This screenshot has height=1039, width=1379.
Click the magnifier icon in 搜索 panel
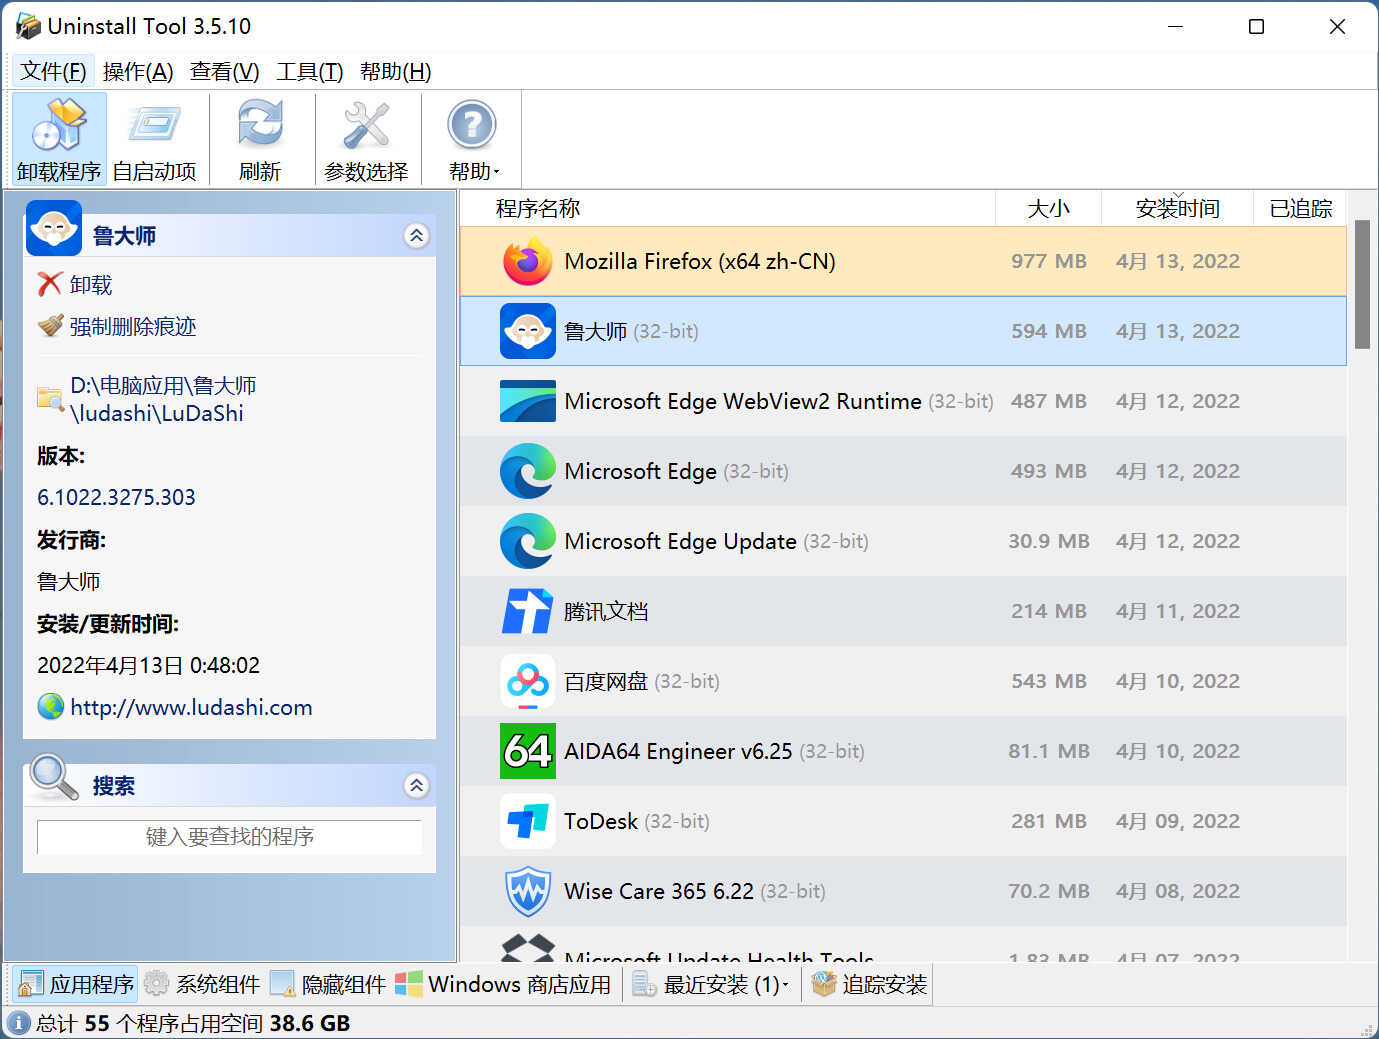tap(53, 778)
